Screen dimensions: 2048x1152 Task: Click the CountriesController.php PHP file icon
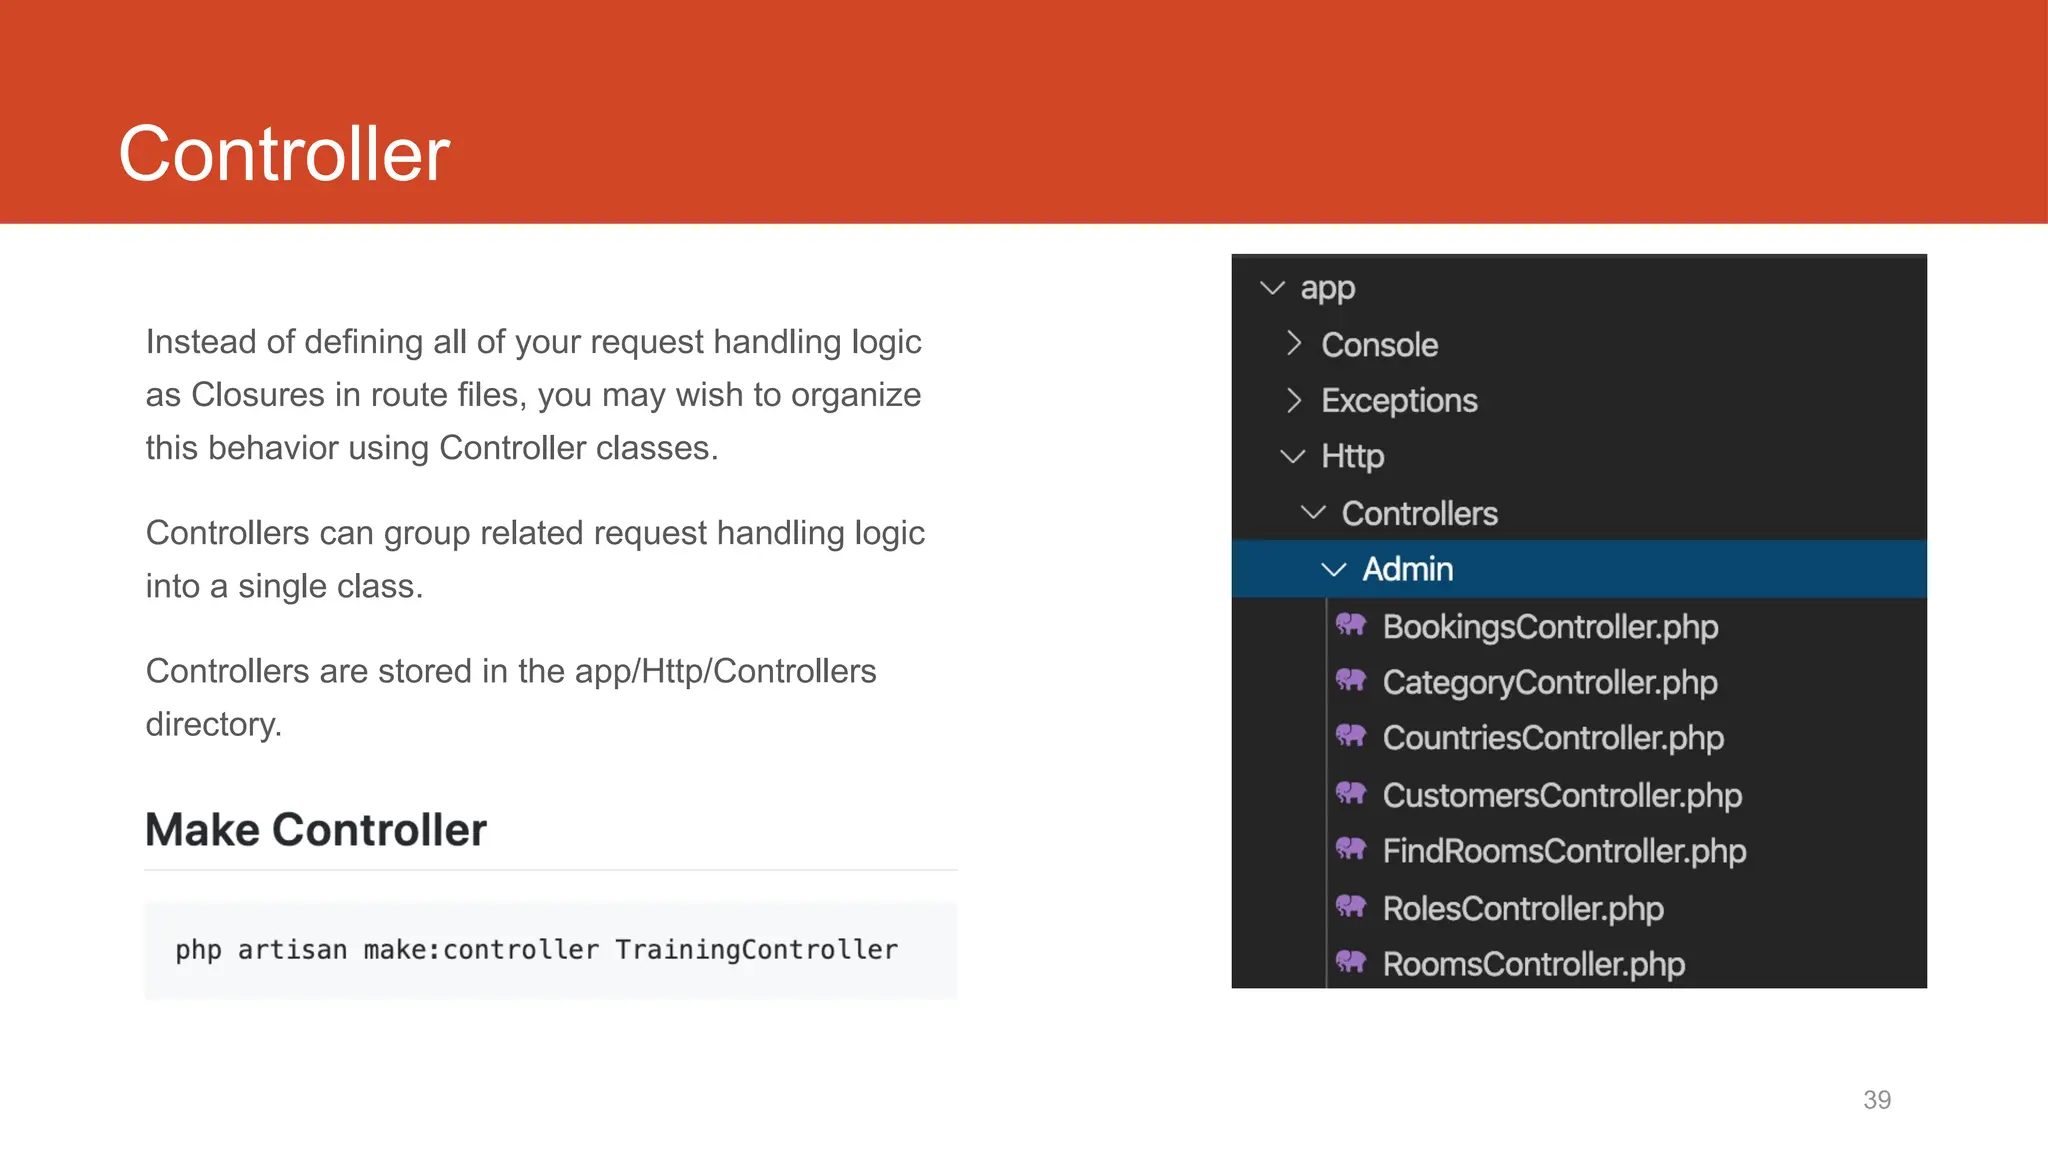[1351, 737]
